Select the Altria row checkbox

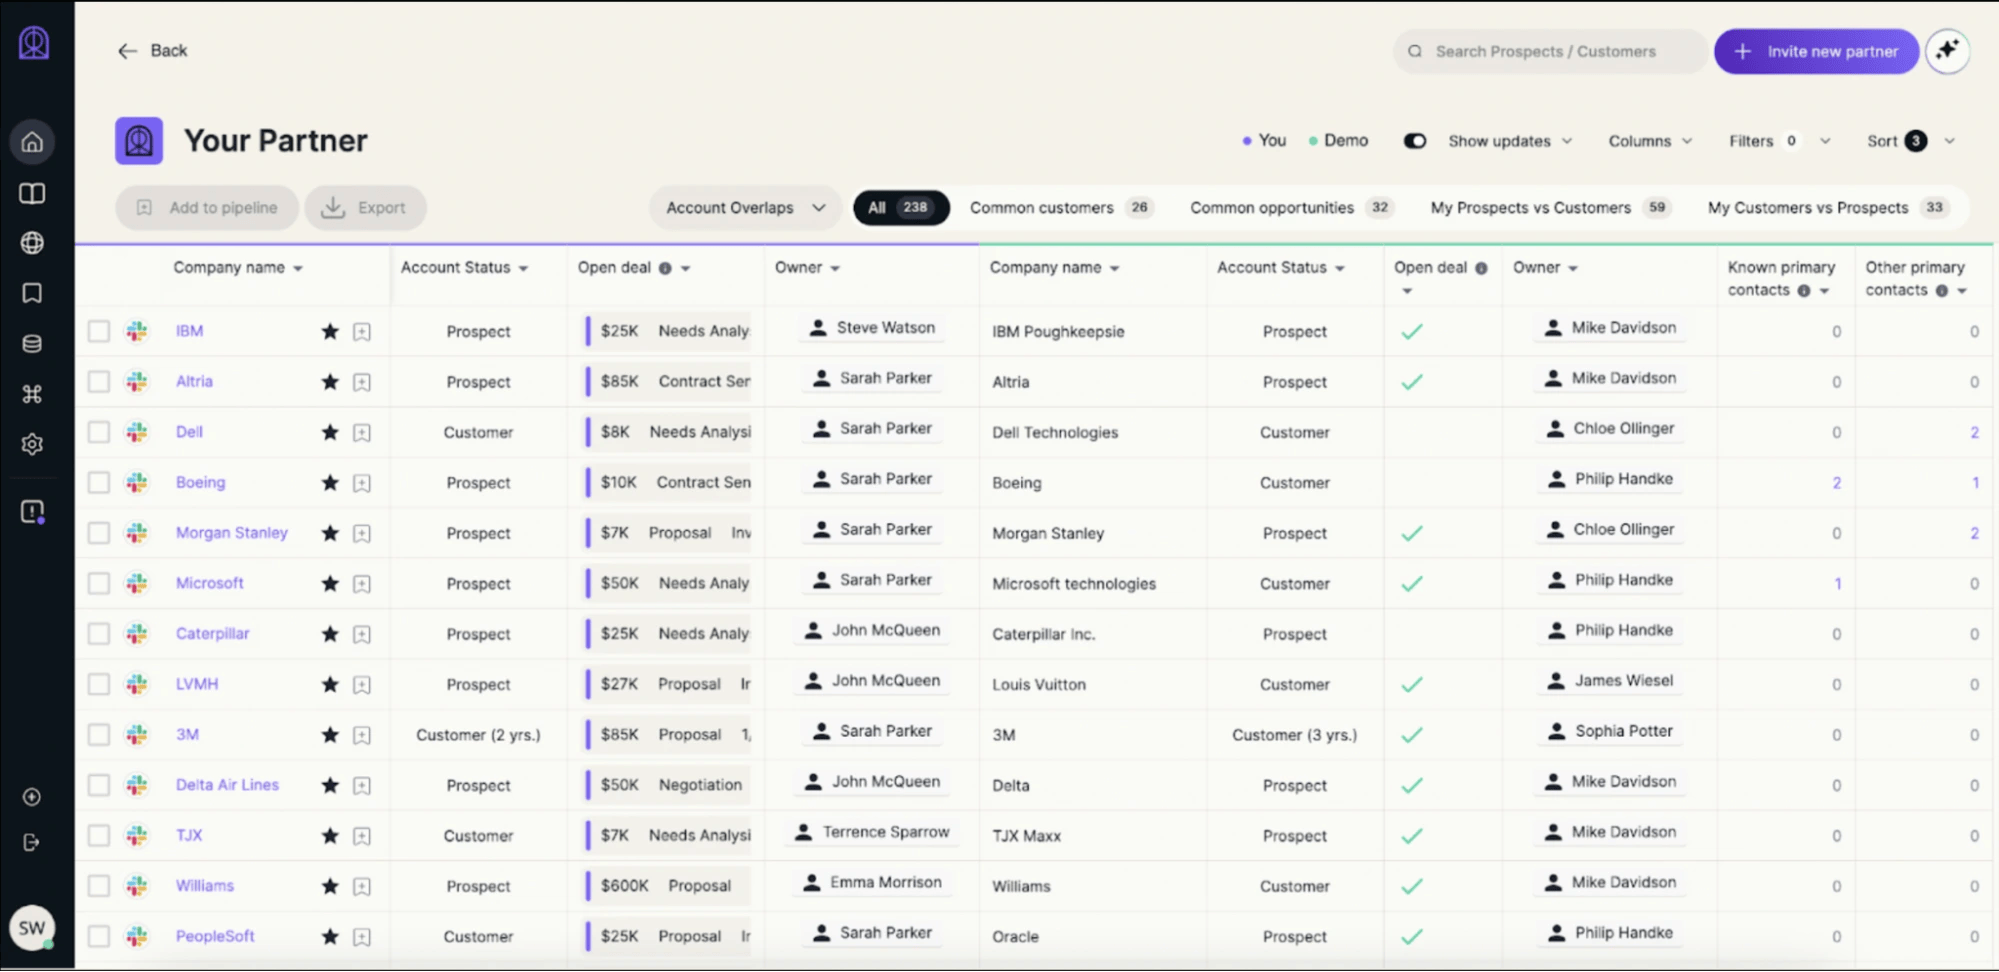[98, 382]
